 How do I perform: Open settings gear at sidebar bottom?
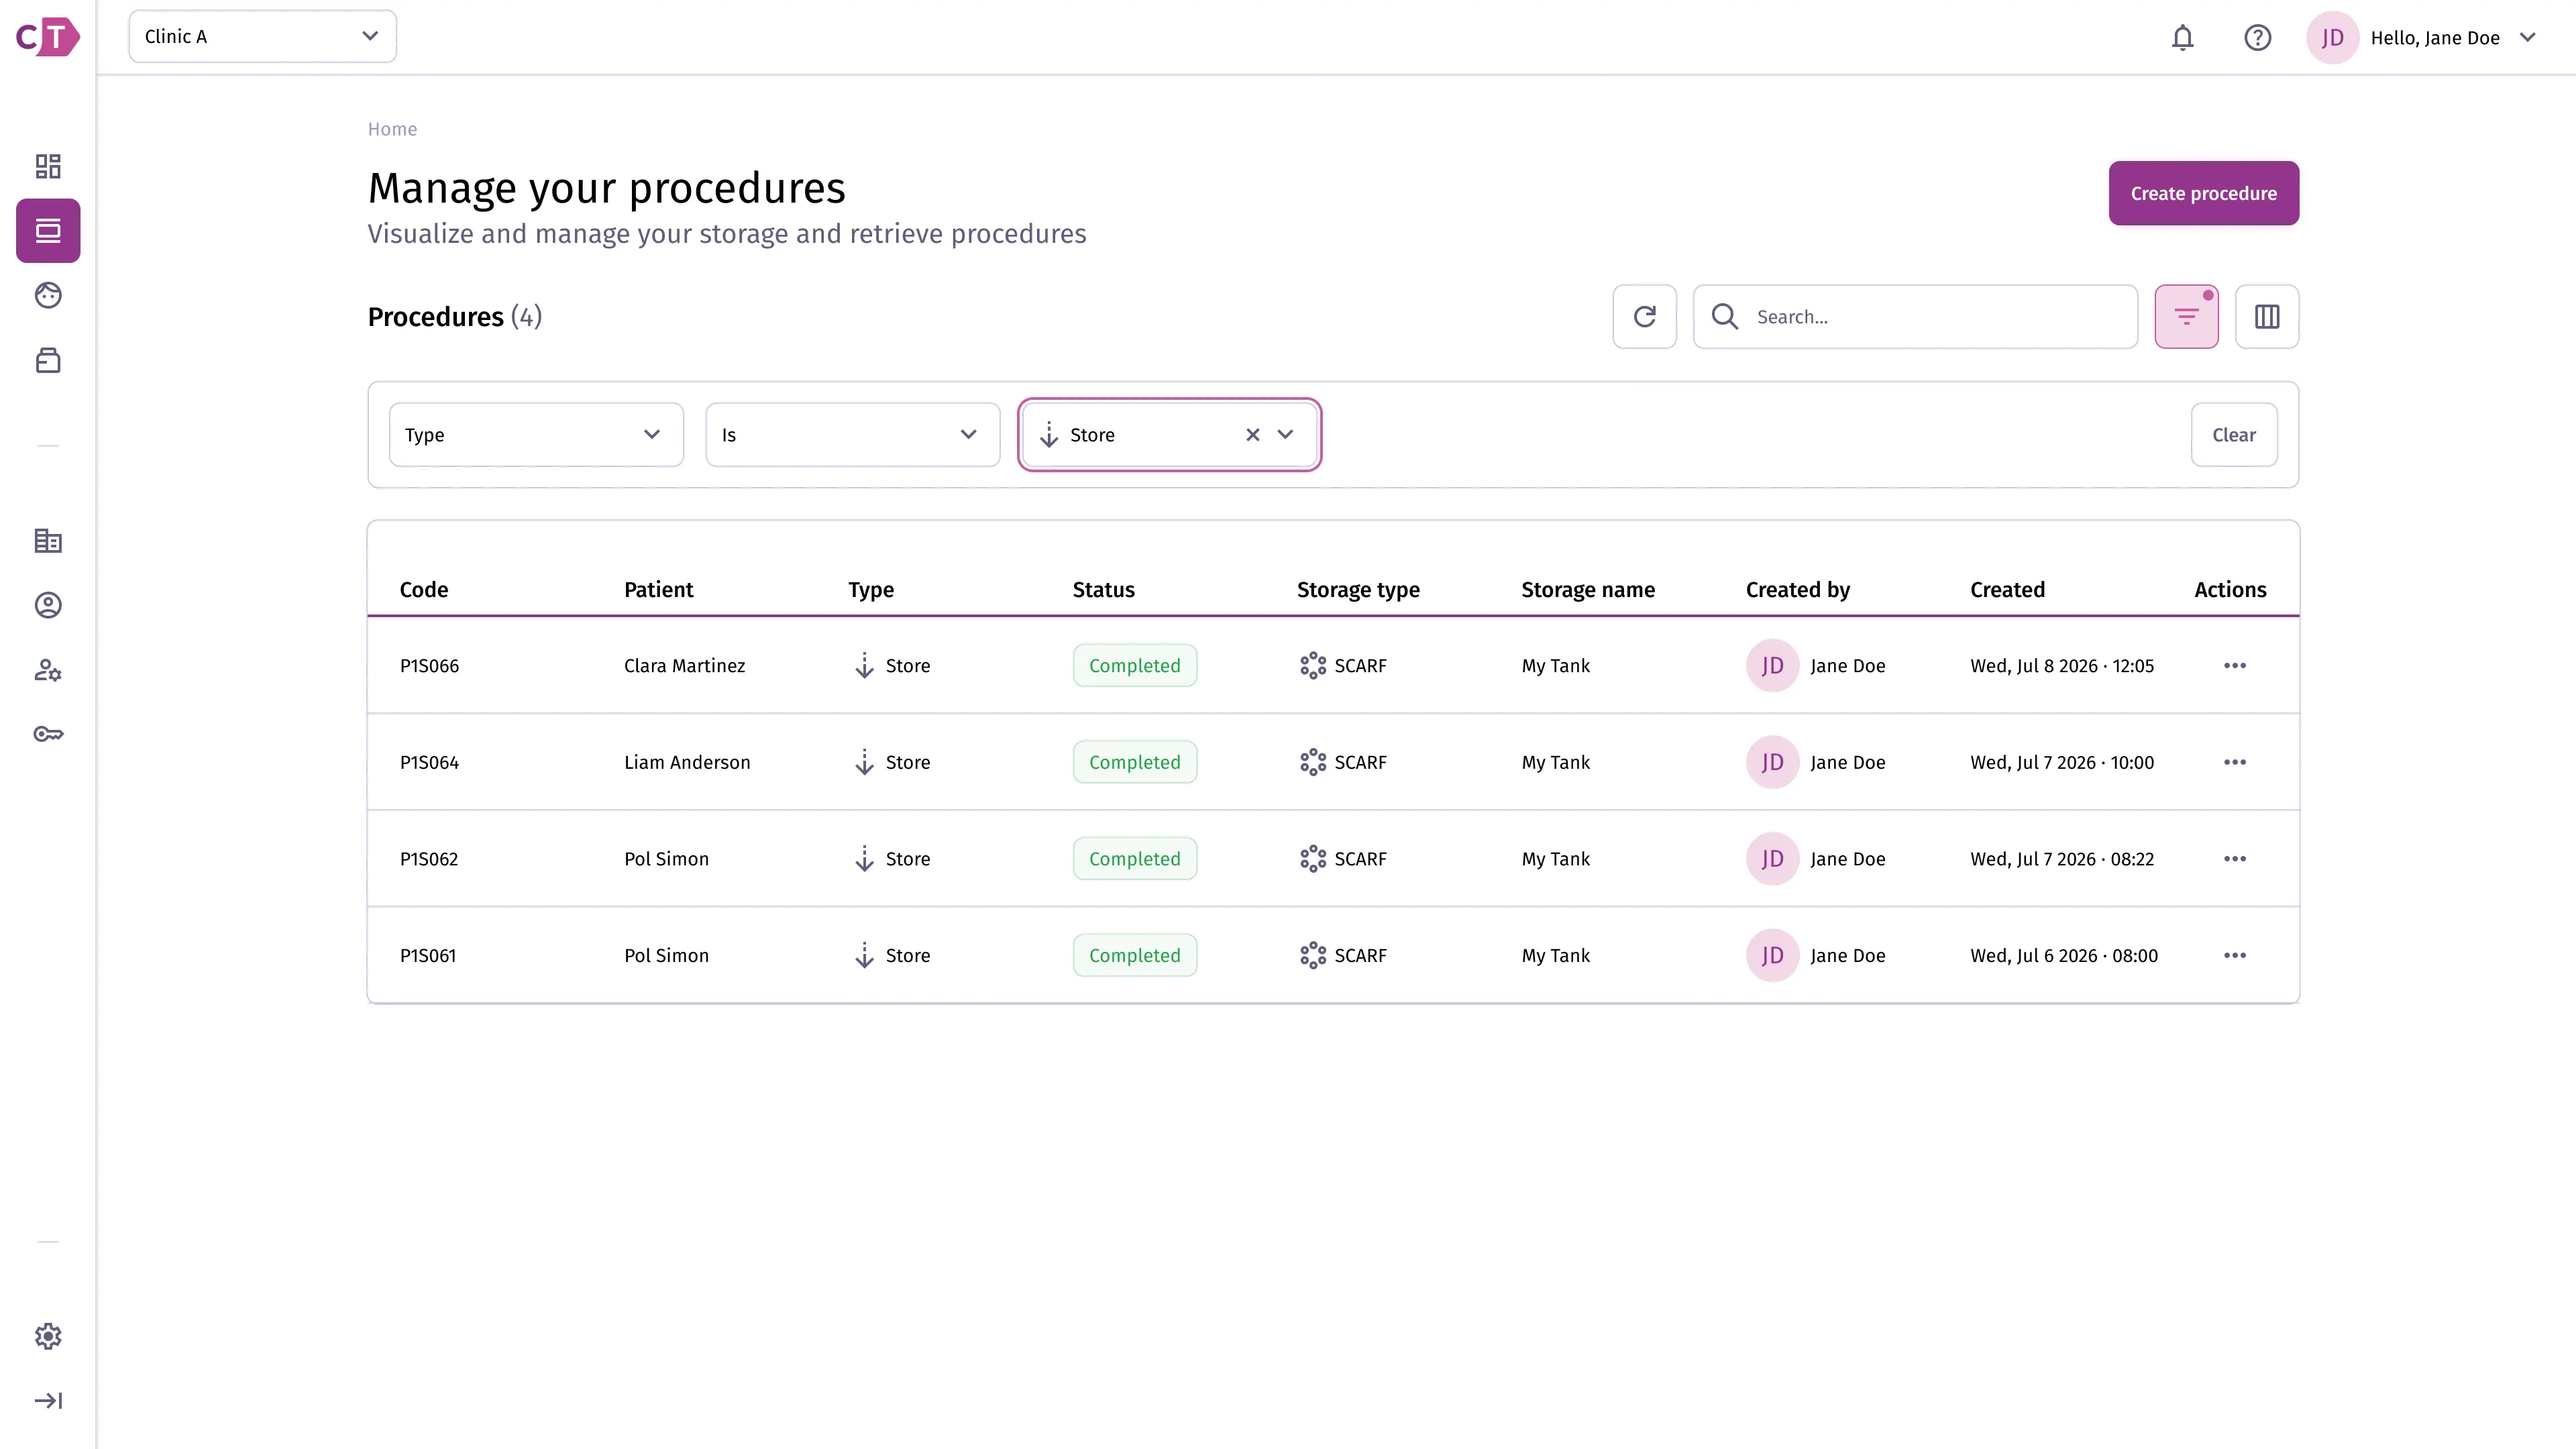[x=48, y=1336]
